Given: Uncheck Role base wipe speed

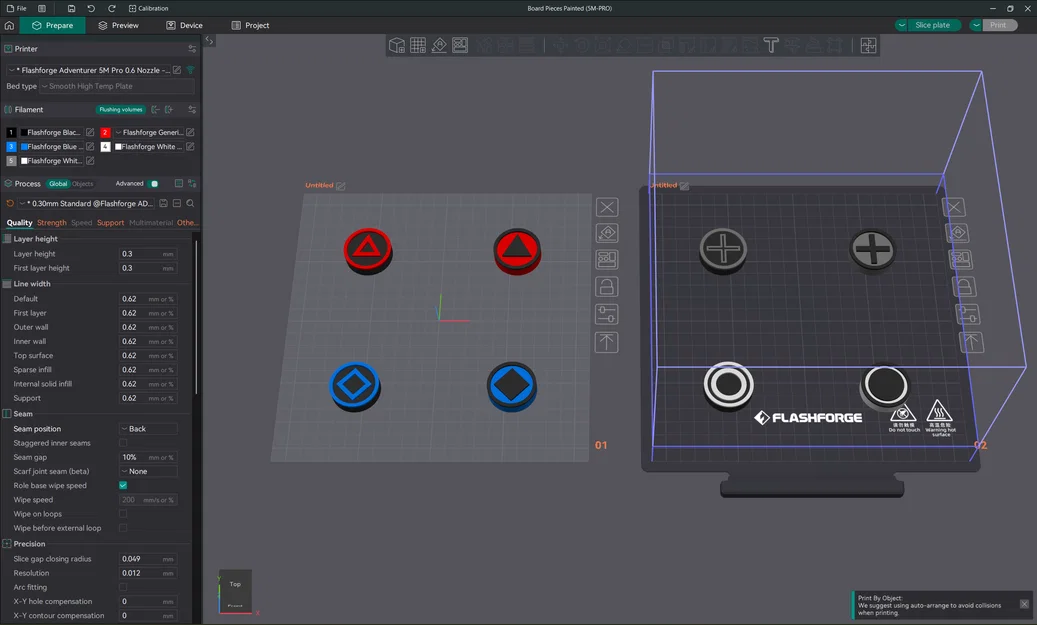Looking at the screenshot, I should [123, 485].
